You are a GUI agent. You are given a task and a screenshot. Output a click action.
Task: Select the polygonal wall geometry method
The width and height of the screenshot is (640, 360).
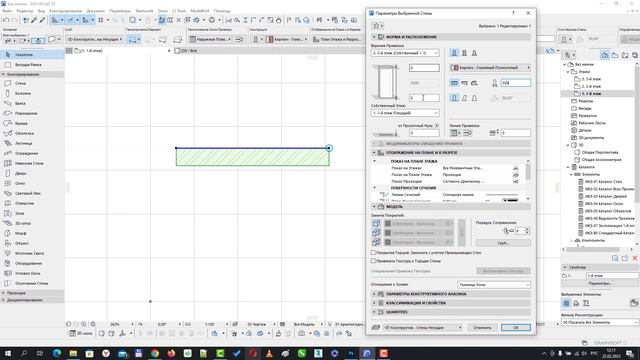(474, 83)
